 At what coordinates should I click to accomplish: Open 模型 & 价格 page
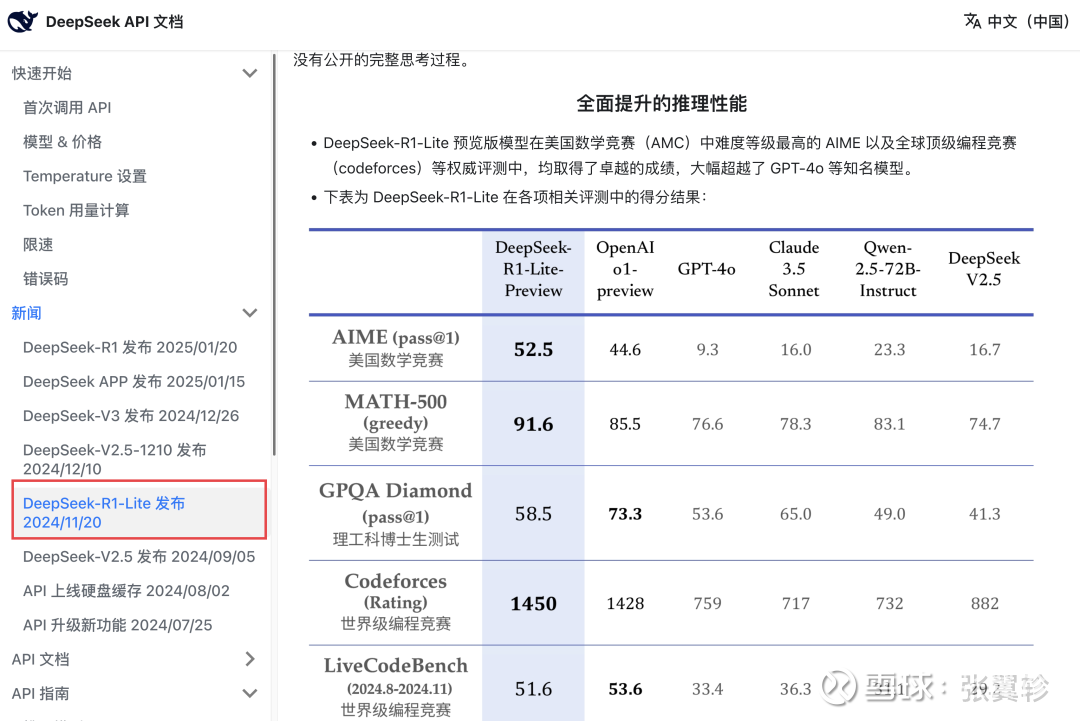tap(62, 142)
